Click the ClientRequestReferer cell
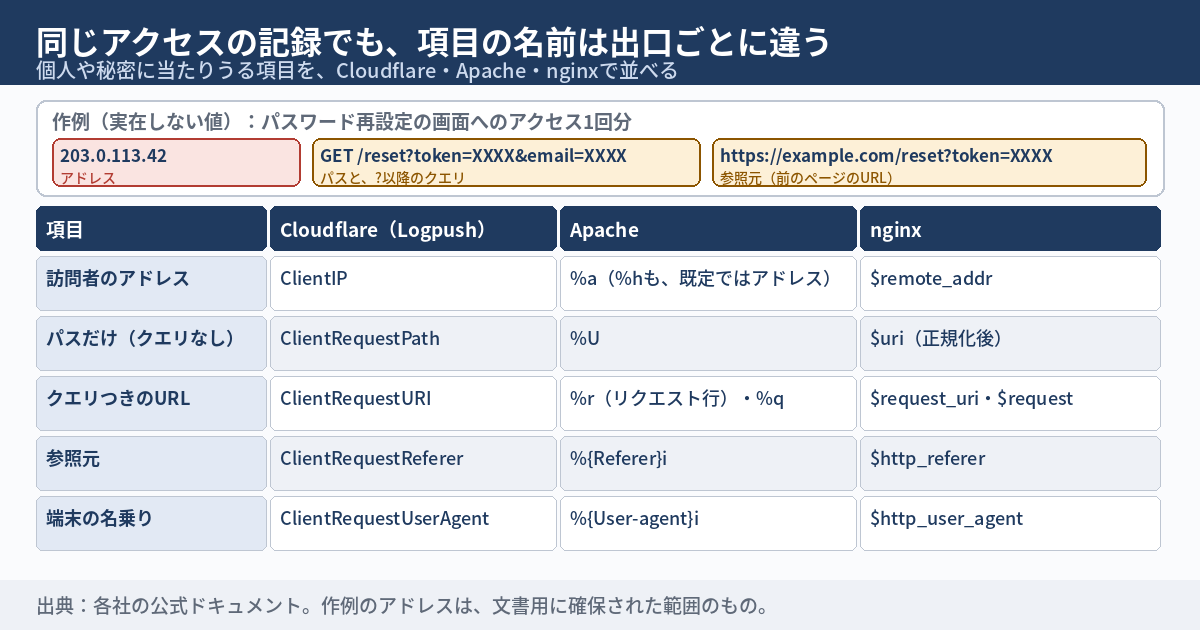1200x630 pixels. coord(413,463)
